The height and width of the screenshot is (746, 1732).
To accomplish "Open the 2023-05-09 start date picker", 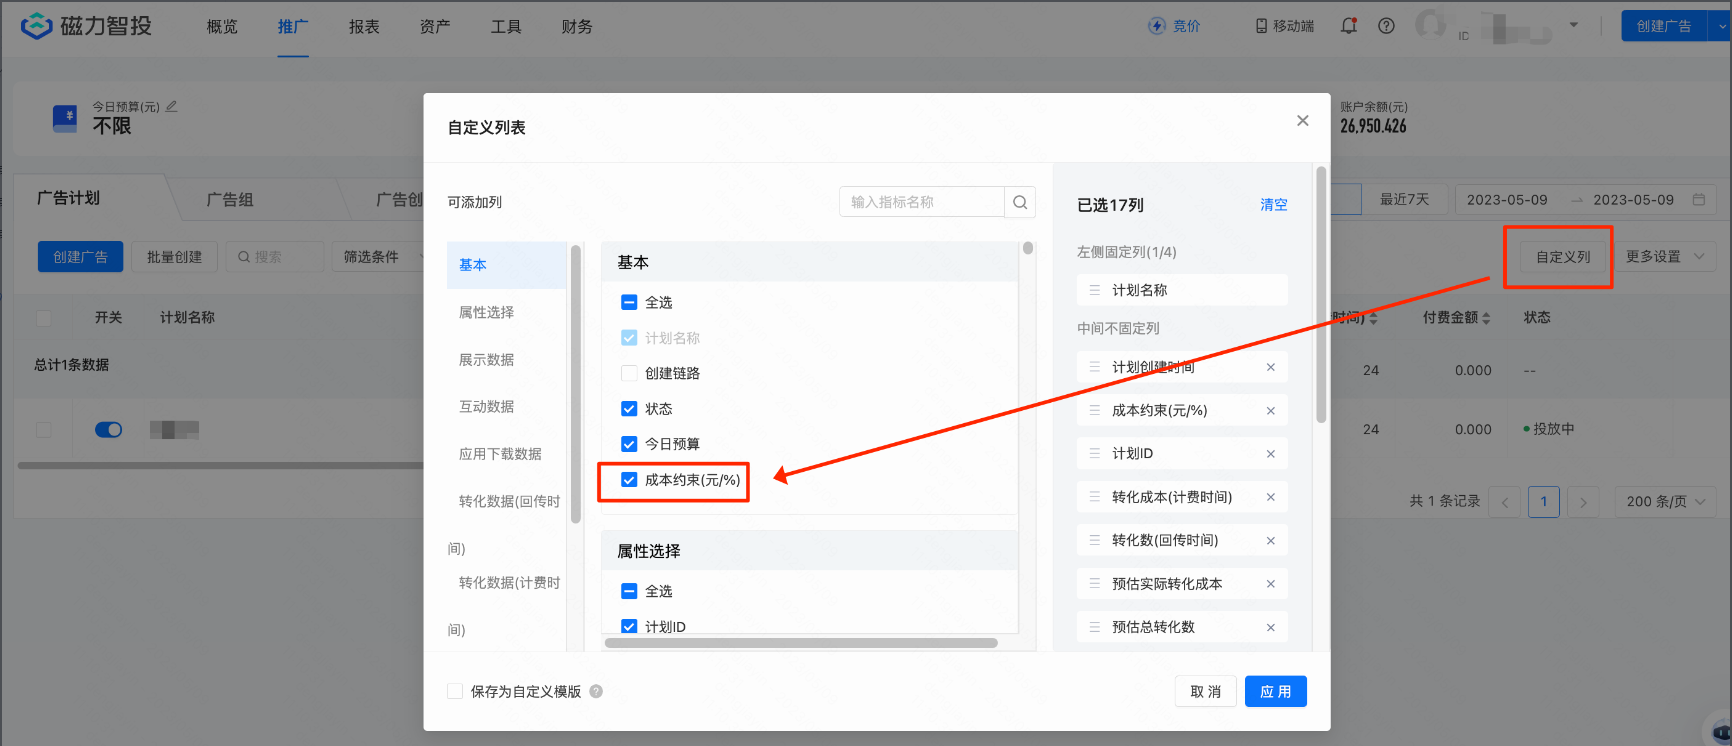I will pyautogui.click(x=1507, y=200).
